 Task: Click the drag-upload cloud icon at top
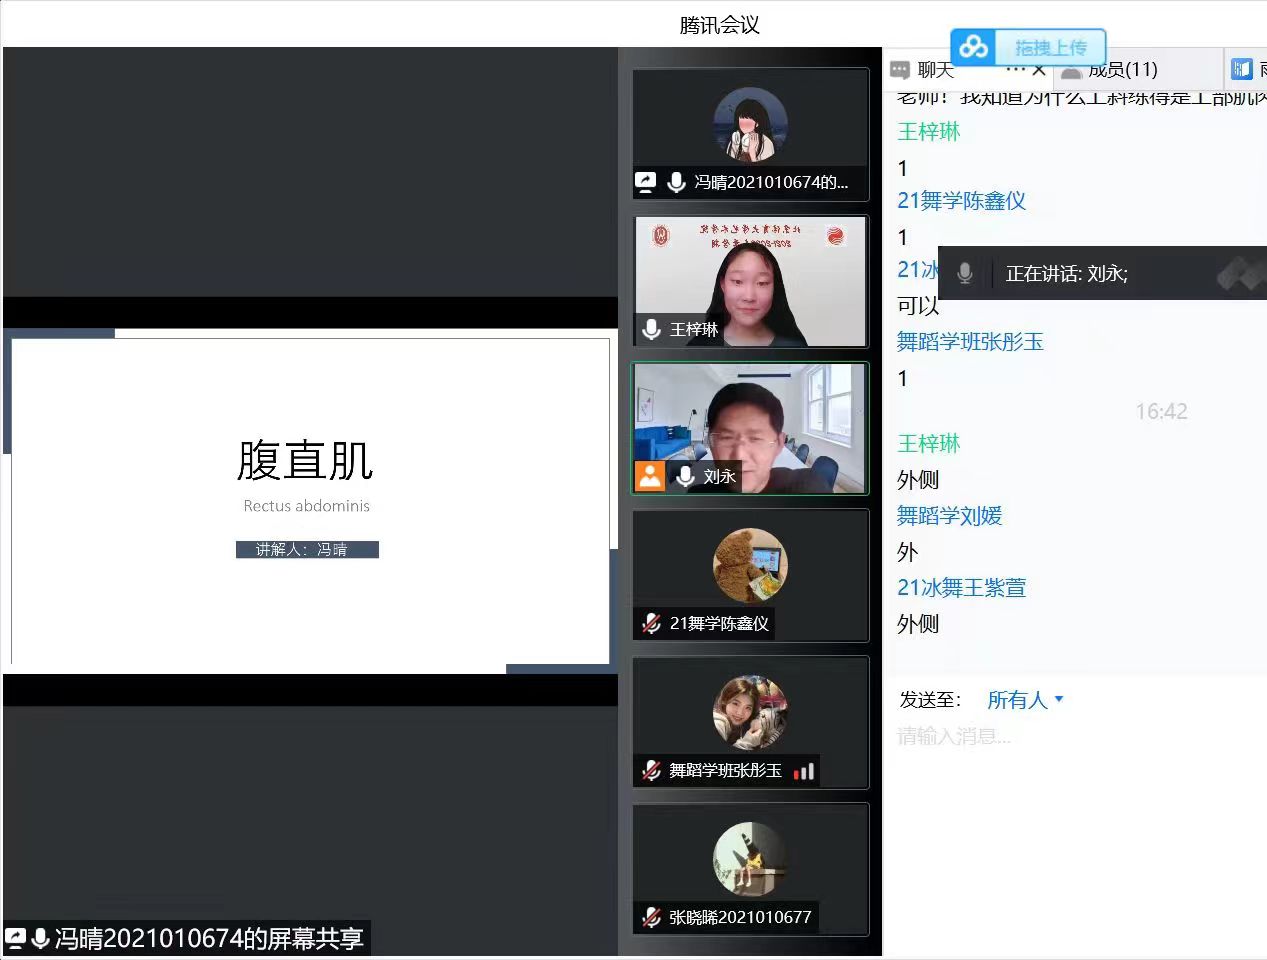972,47
